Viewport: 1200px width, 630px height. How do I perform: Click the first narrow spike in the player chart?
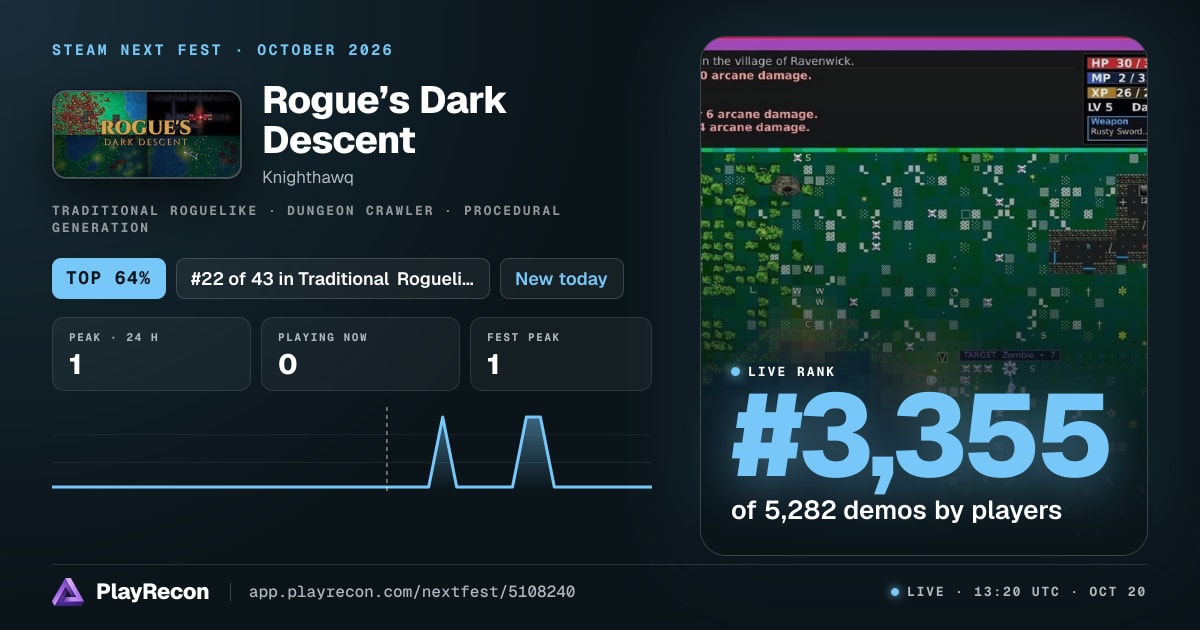coord(443,450)
